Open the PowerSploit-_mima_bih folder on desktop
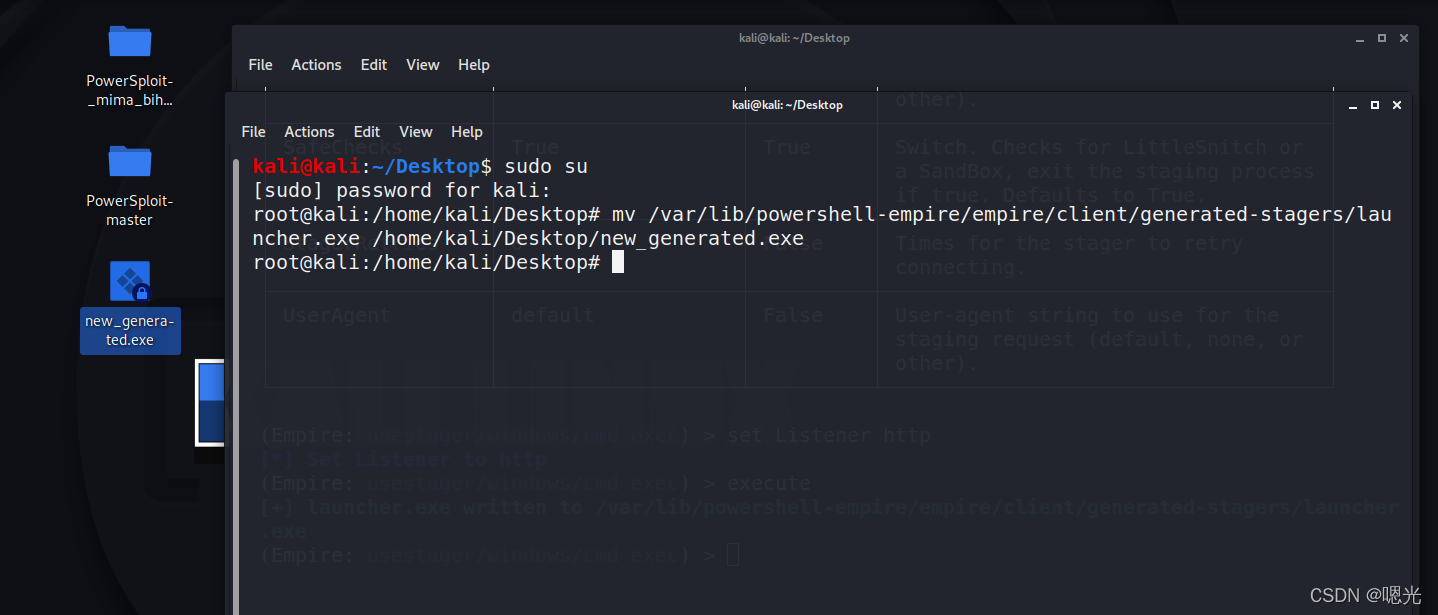 [x=130, y=42]
